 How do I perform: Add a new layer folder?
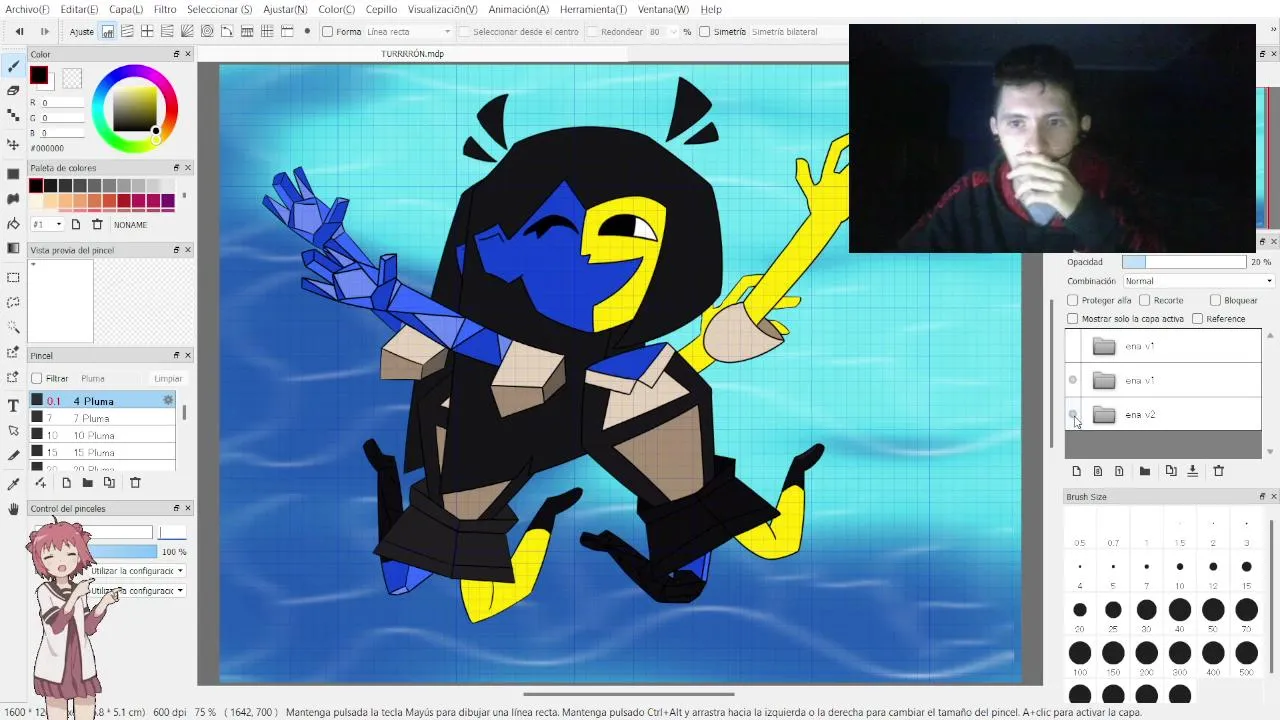(1145, 471)
